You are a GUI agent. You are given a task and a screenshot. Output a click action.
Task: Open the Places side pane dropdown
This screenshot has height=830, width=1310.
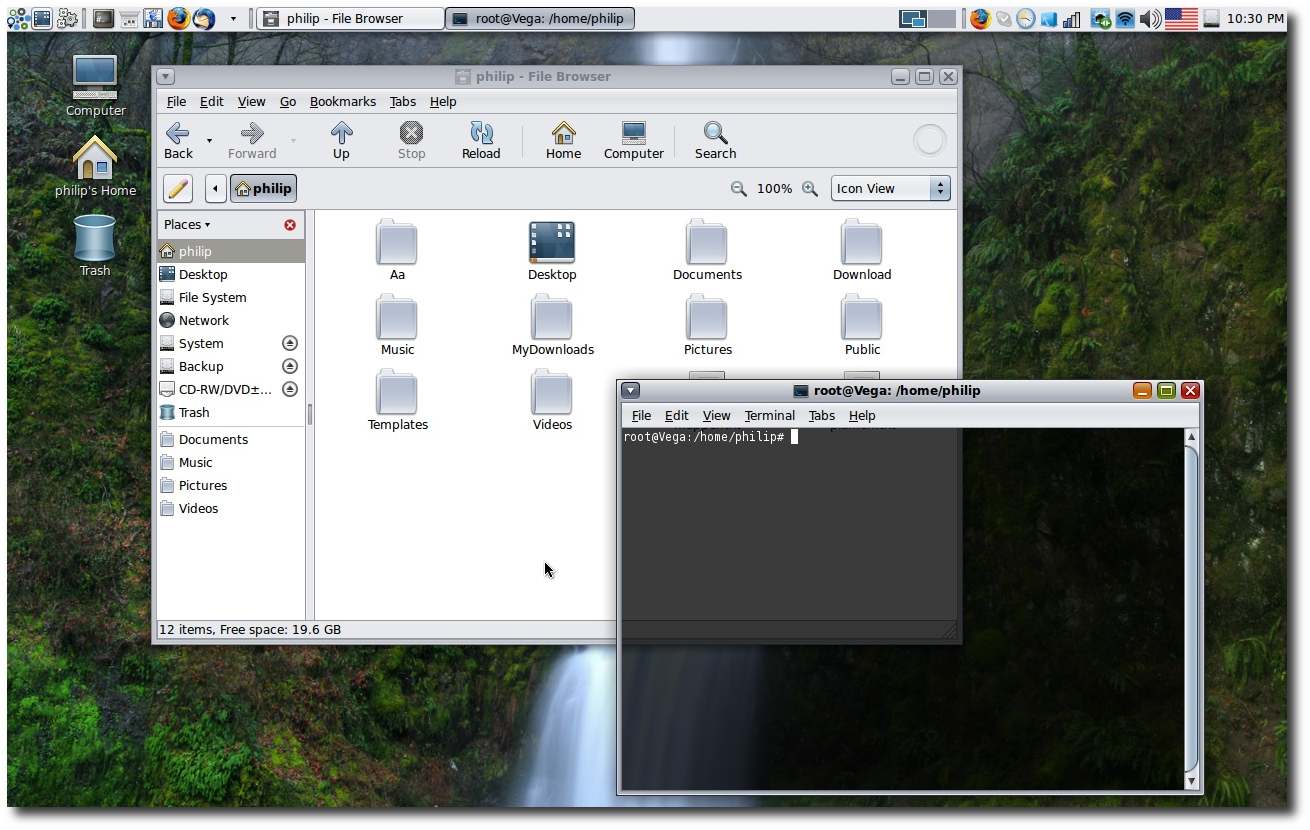187,224
